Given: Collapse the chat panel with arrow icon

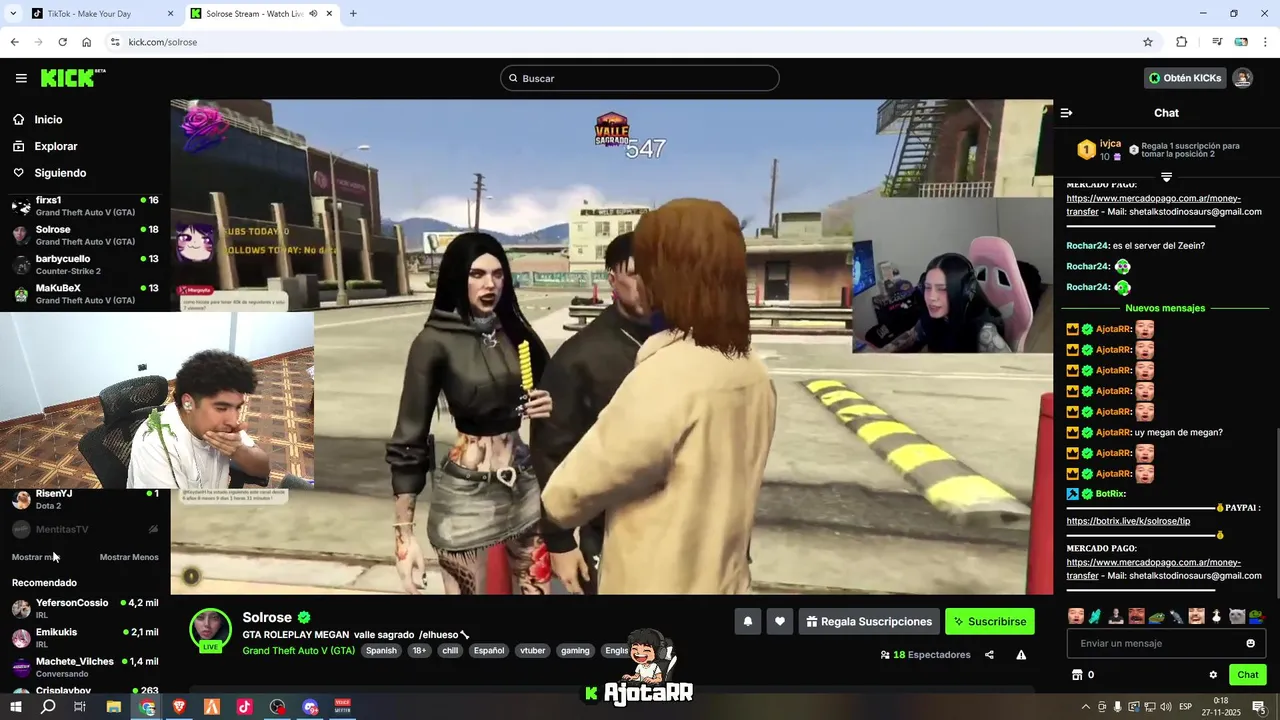Looking at the screenshot, I should [x=1066, y=113].
